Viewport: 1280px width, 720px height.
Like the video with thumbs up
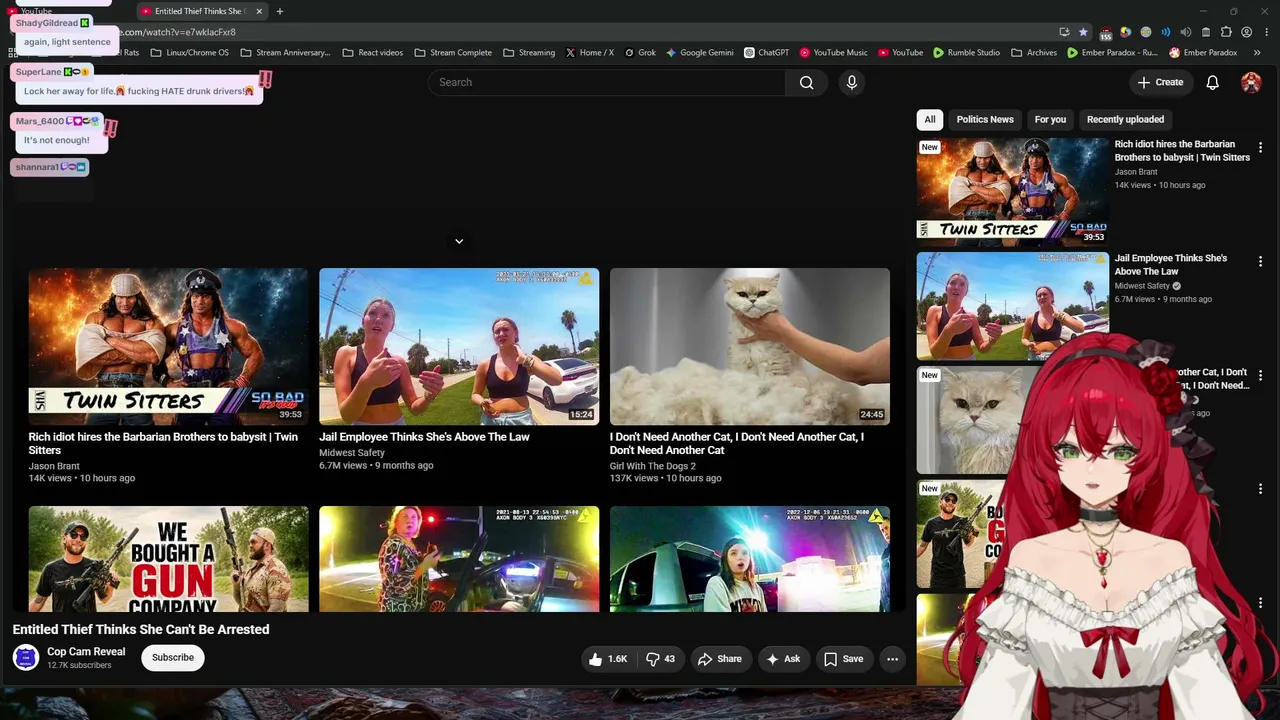608,659
